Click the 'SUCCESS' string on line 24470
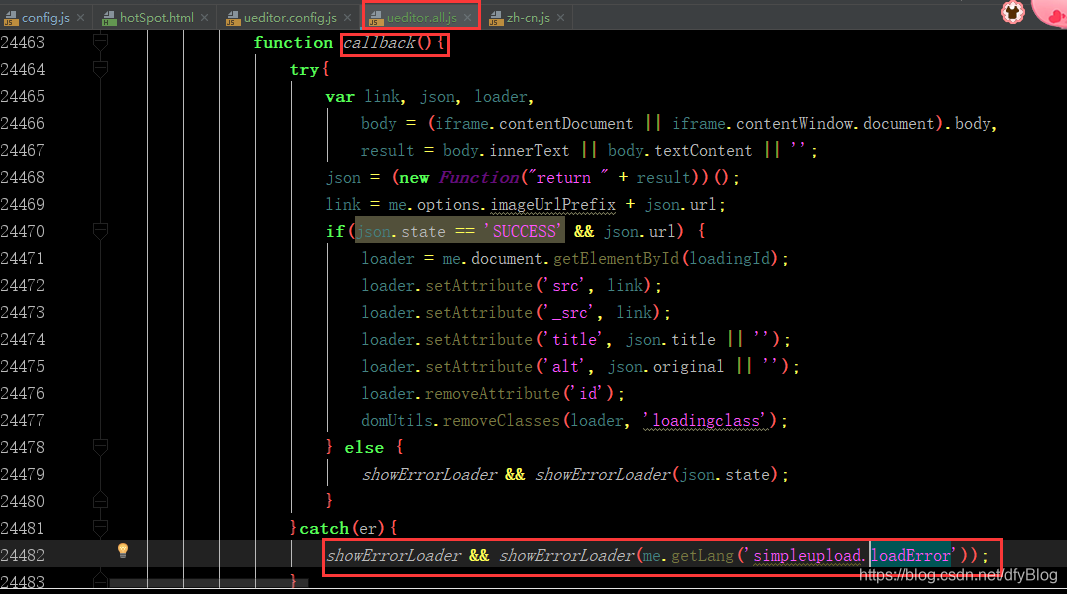1067x594 pixels. pos(525,231)
